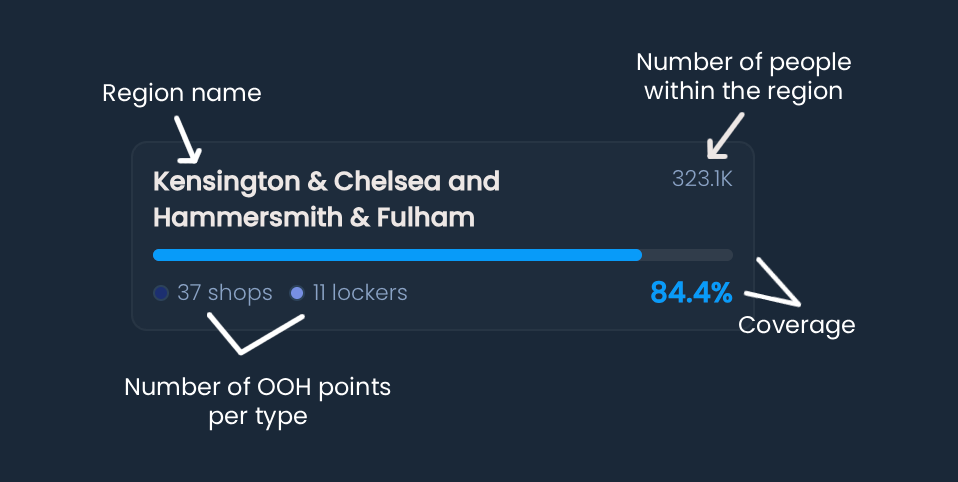The image size is (958, 482).
Task: Click the arrow pointing to region name
Action: pos(188,140)
